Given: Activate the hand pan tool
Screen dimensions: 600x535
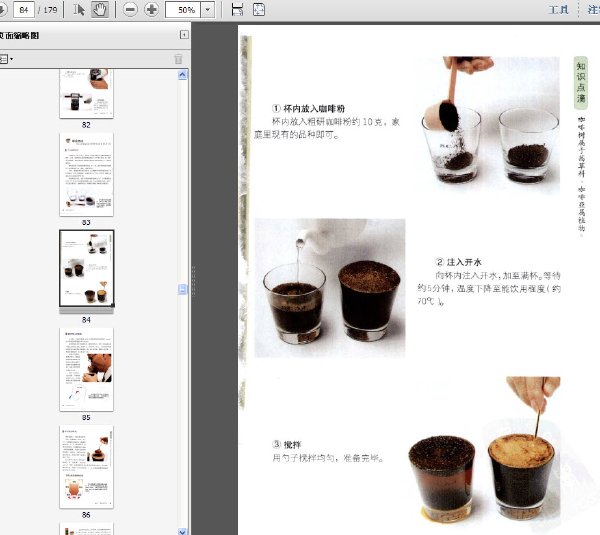Looking at the screenshot, I should 99,10.
